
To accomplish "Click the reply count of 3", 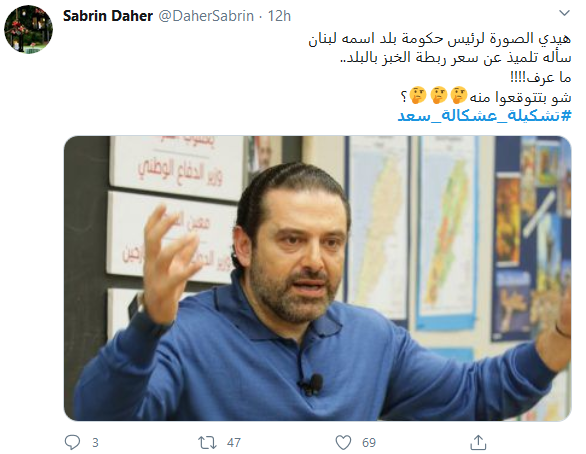I will pos(95,443).
